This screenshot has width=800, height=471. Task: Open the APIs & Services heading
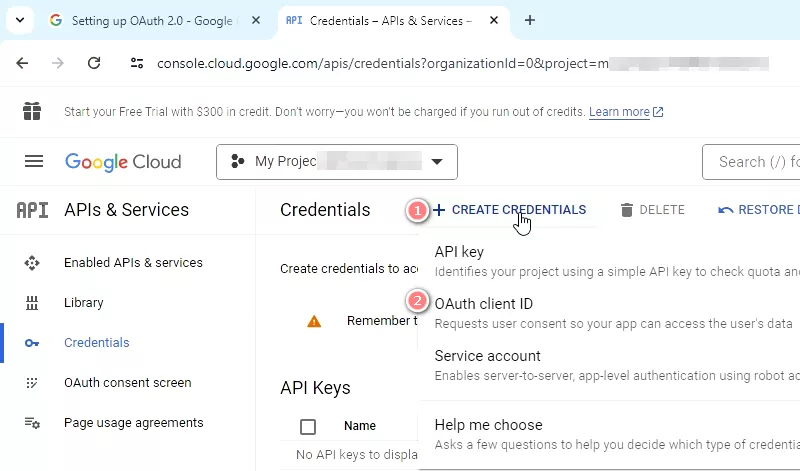click(x=127, y=210)
